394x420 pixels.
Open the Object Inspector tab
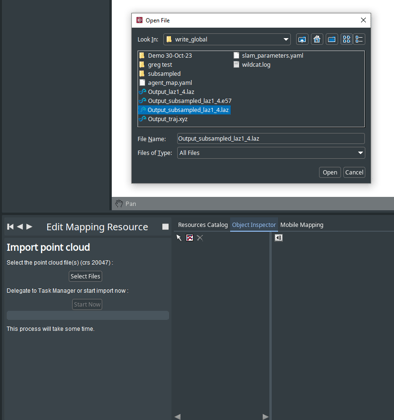tap(254, 225)
